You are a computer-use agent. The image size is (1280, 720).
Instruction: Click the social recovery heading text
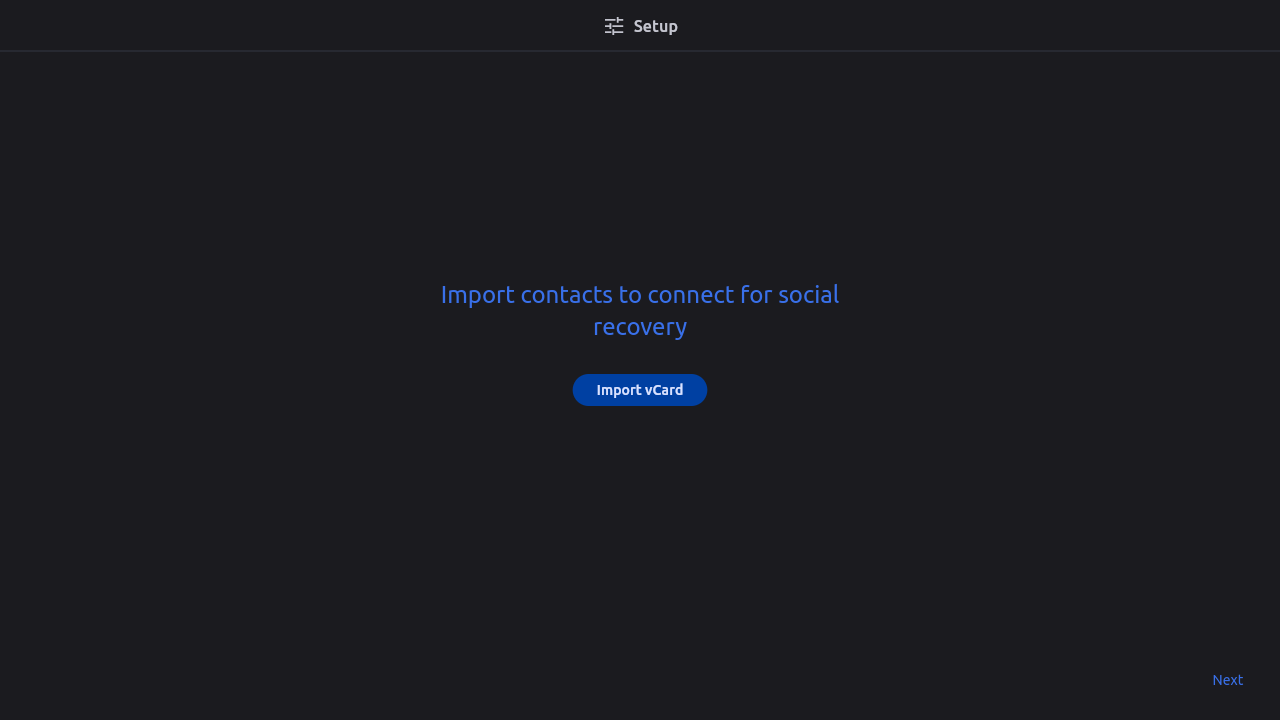pyautogui.click(x=640, y=310)
